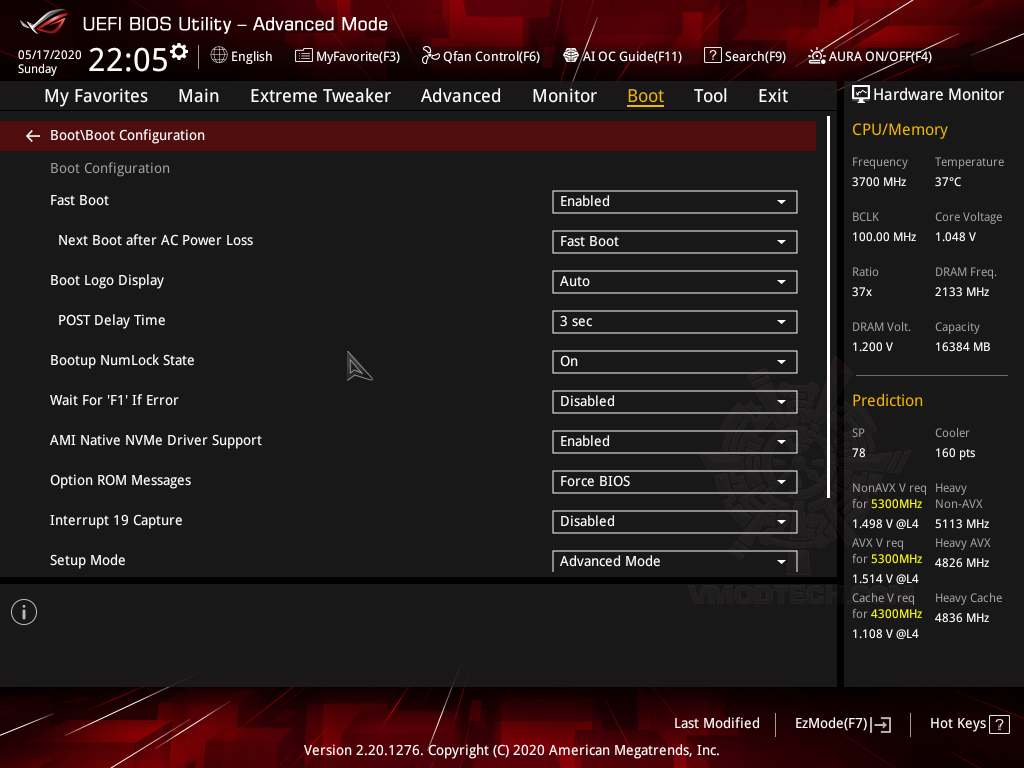The width and height of the screenshot is (1024, 768).
Task: Open the Setup Mode dropdown
Action: tap(674, 561)
